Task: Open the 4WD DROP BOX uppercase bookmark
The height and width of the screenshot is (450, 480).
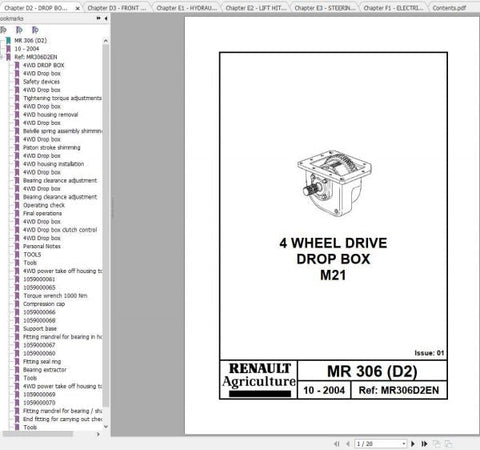Action: pyautogui.click(x=43, y=65)
